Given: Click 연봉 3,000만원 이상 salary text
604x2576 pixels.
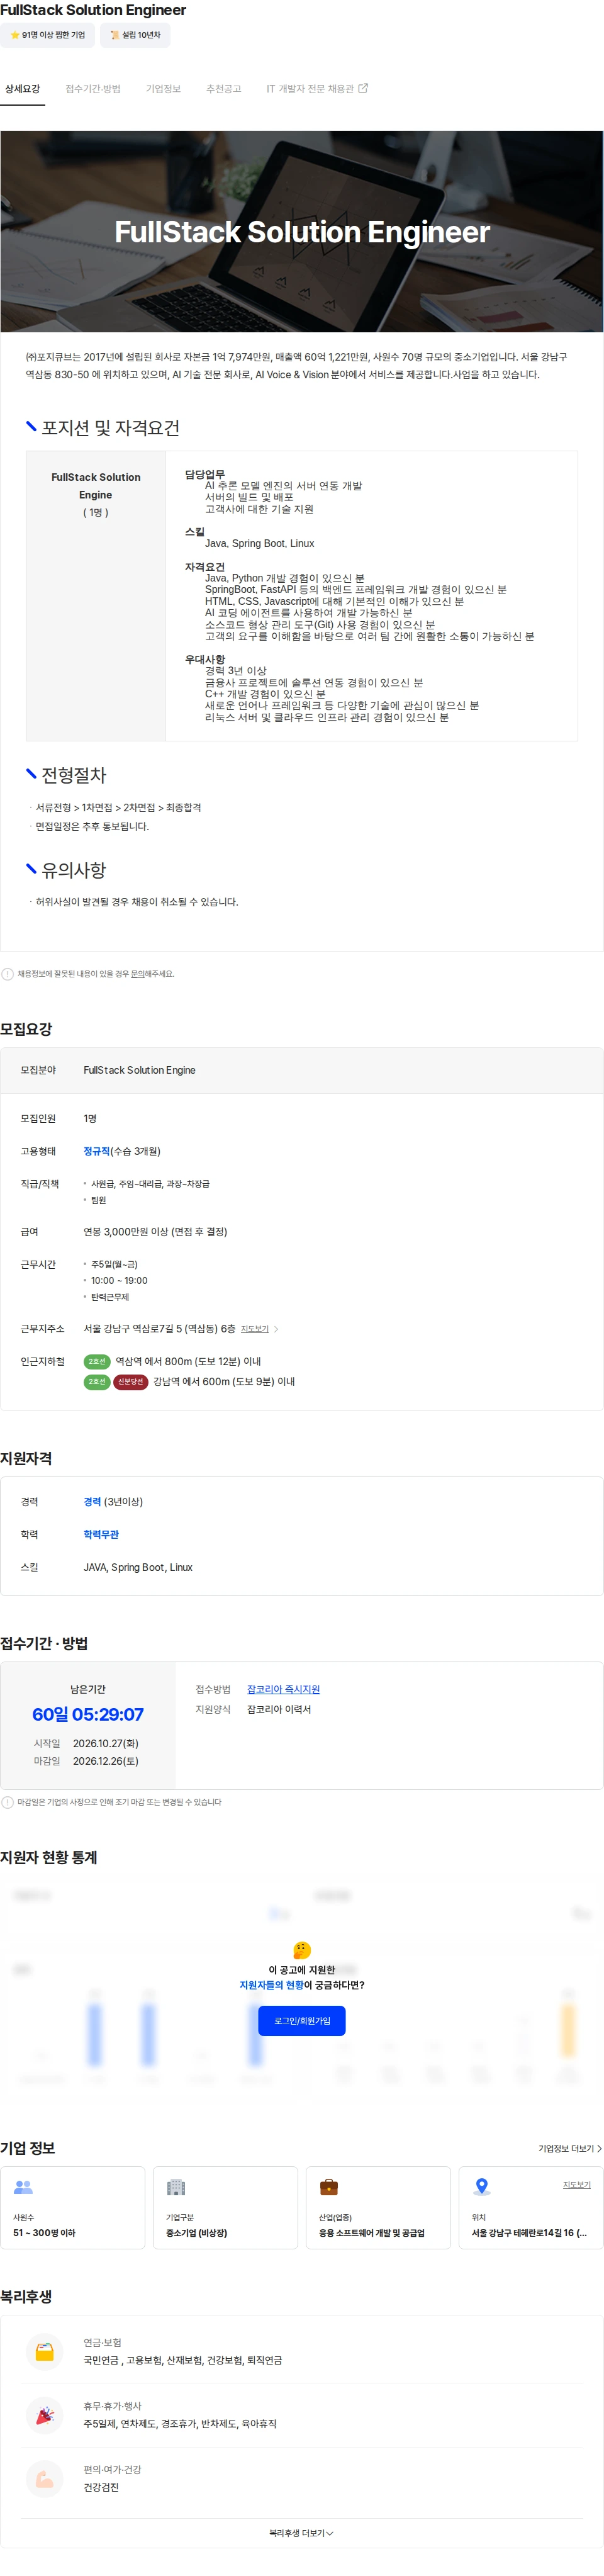Looking at the screenshot, I should coord(155,1232).
